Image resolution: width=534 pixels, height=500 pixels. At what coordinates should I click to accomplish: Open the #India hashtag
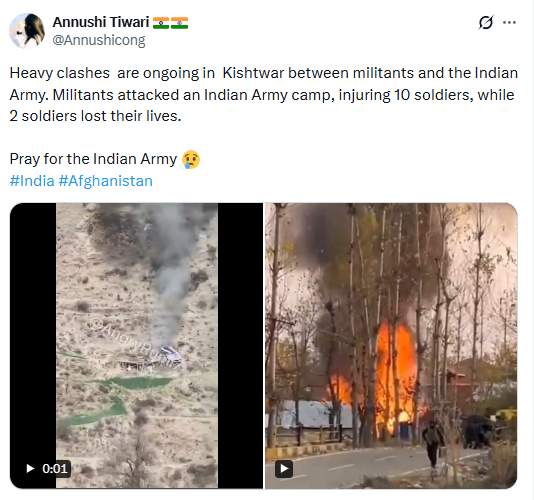[32, 181]
